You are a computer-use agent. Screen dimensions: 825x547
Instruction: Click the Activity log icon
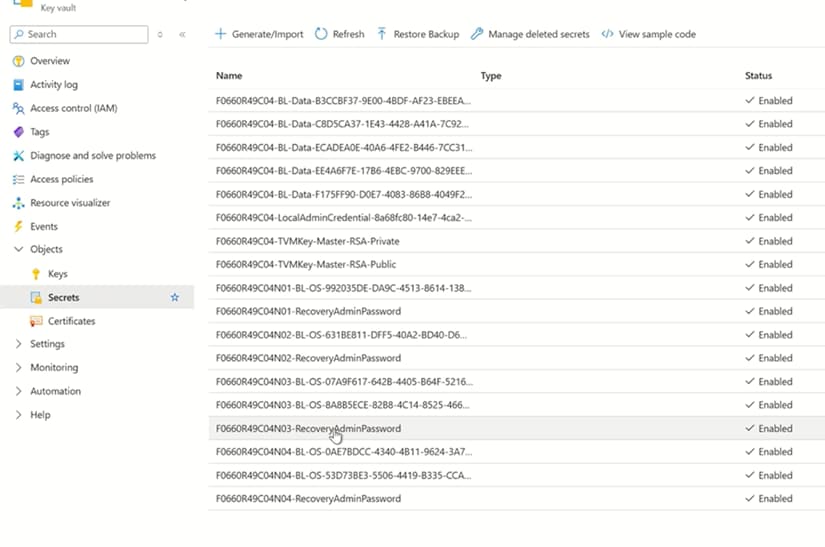pos(18,85)
